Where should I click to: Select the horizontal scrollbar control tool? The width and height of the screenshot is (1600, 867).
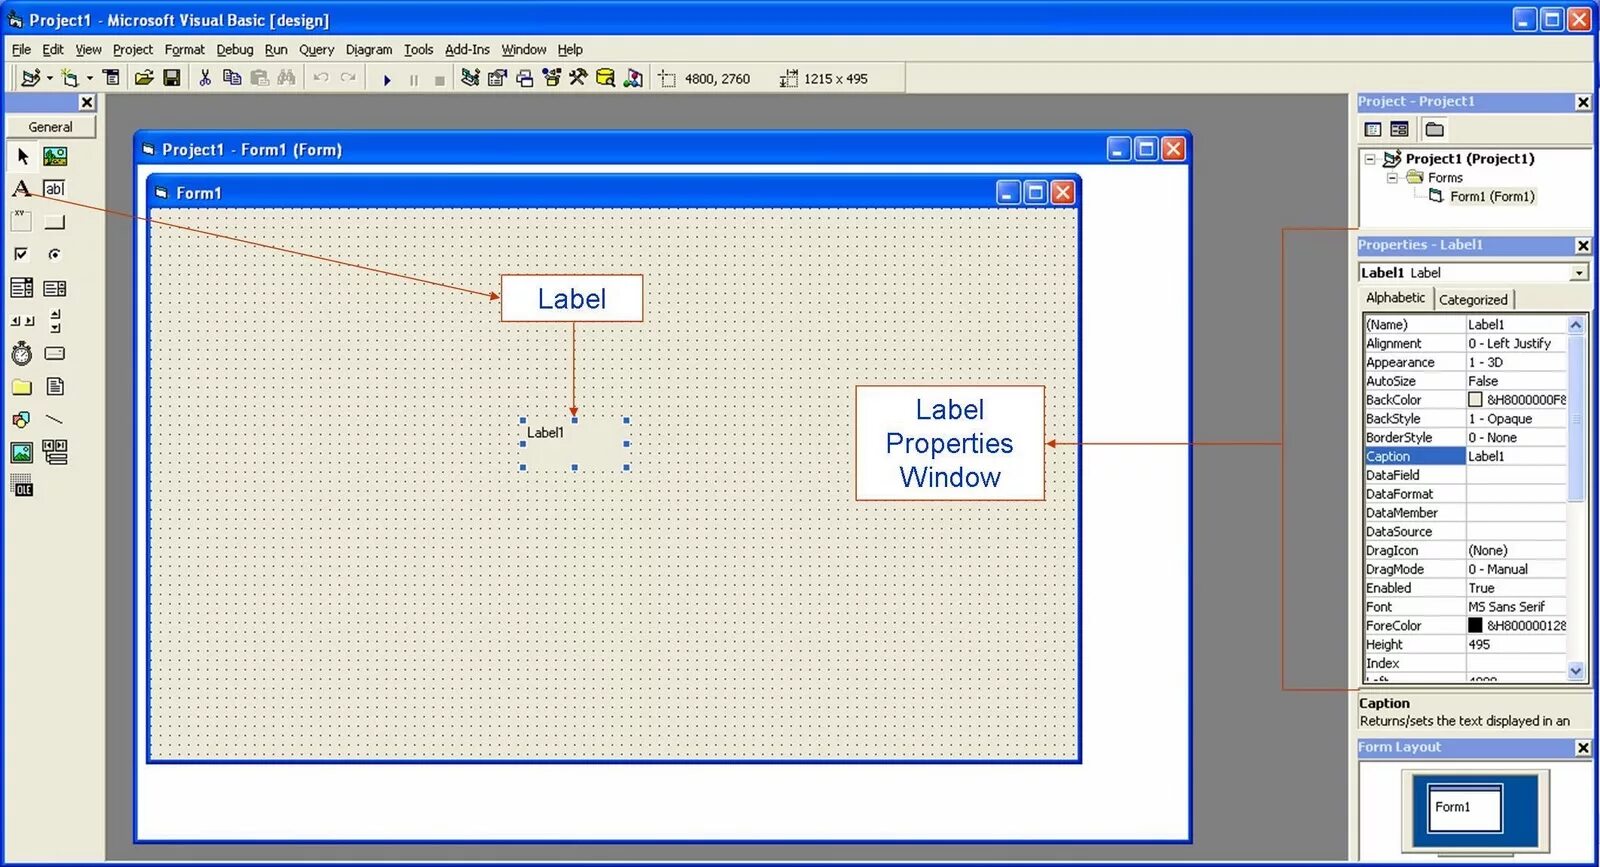click(x=22, y=321)
